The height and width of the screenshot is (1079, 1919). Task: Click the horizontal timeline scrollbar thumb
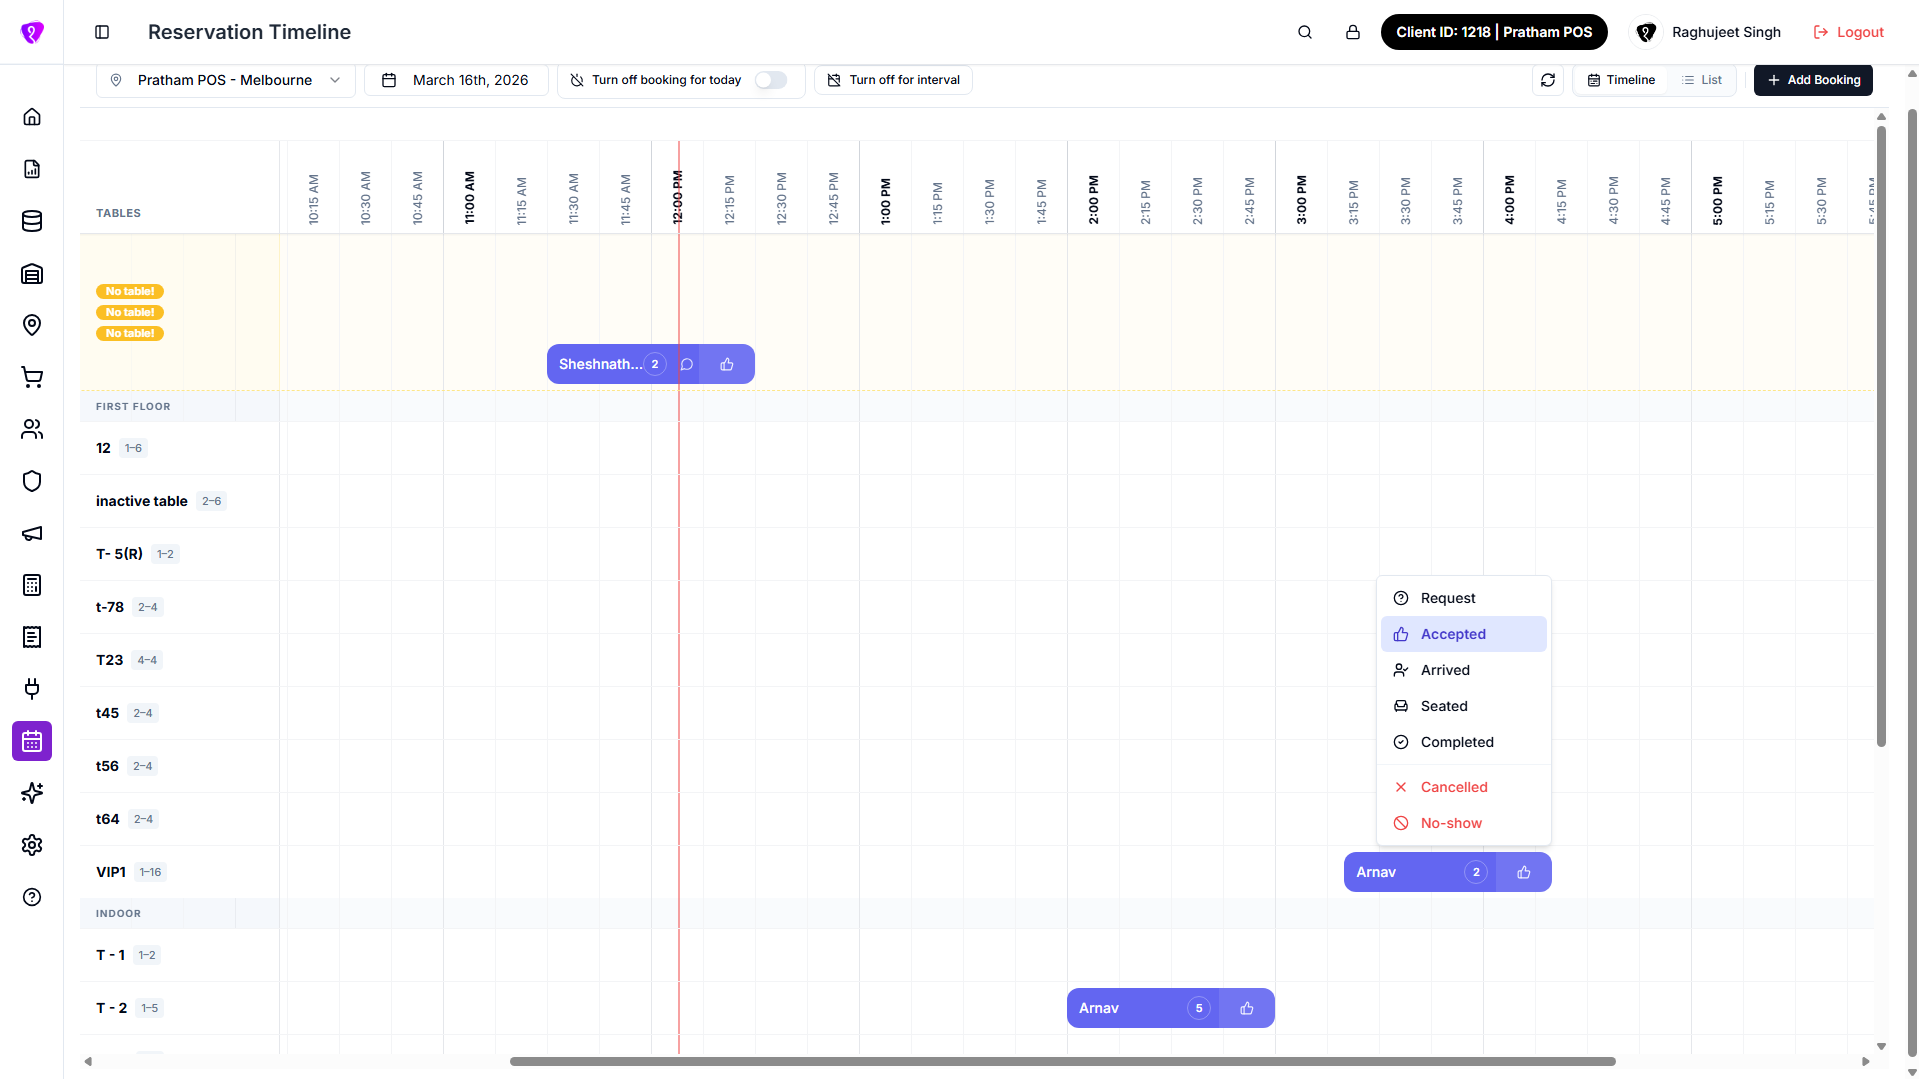pos(1062,1061)
